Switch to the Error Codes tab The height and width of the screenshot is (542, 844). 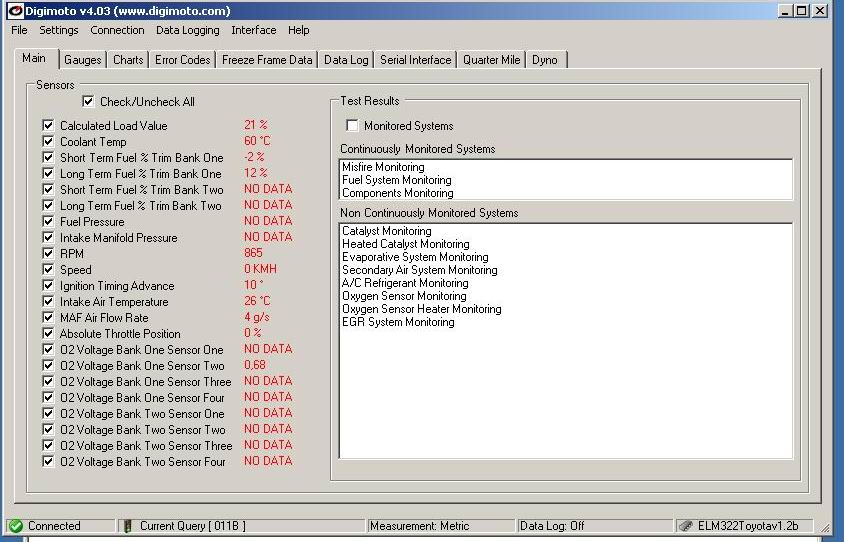point(182,60)
